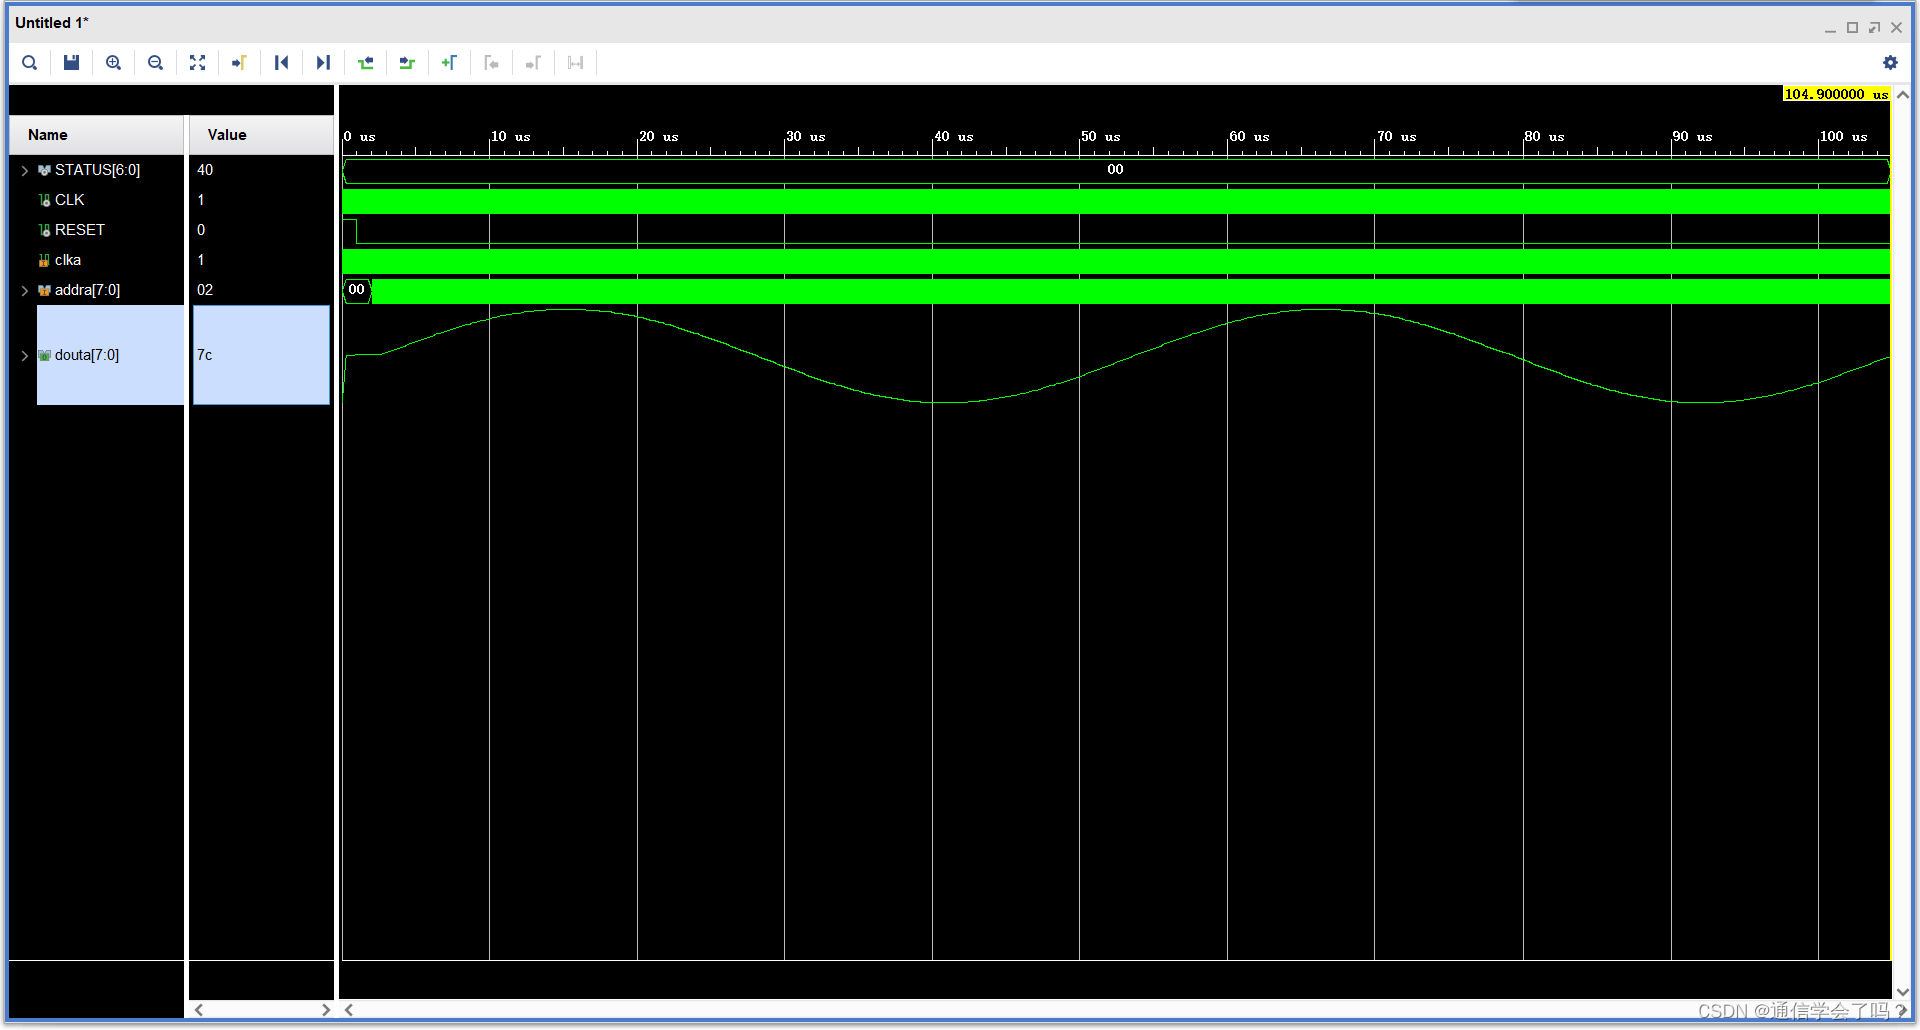The width and height of the screenshot is (1920, 1030).
Task: Click the greyed swap cursors icon
Action: [575, 63]
